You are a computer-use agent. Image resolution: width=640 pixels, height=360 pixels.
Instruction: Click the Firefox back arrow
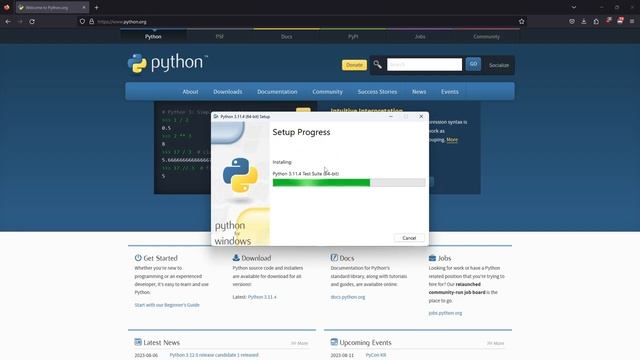click(8, 21)
